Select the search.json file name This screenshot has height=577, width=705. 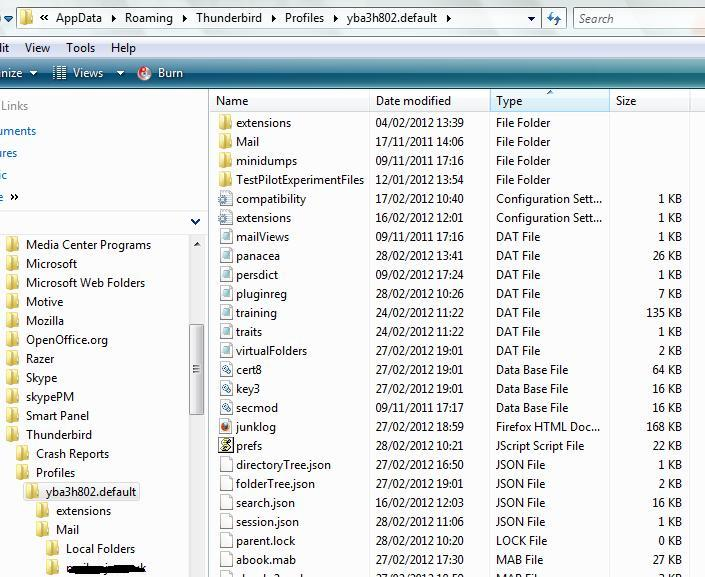tap(265, 503)
